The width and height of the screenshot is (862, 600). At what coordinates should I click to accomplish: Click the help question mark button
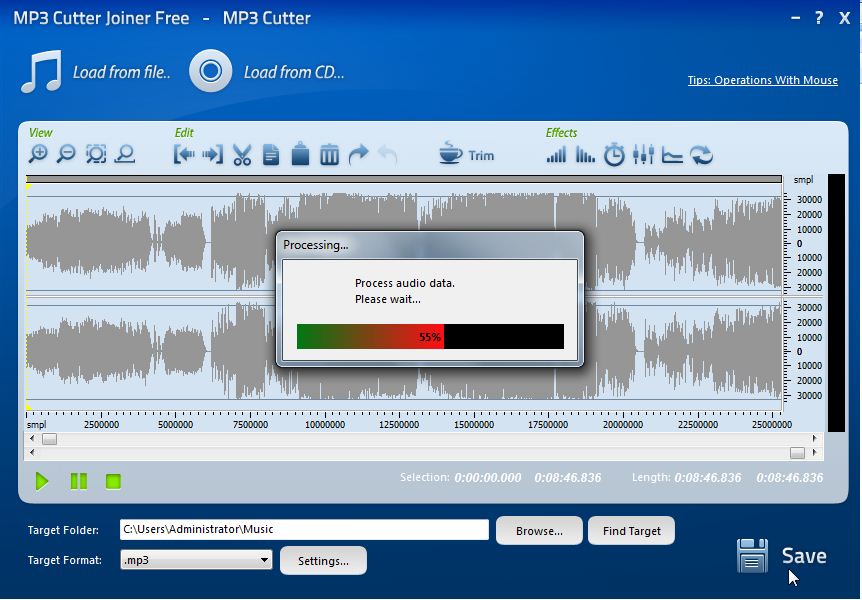coord(819,18)
